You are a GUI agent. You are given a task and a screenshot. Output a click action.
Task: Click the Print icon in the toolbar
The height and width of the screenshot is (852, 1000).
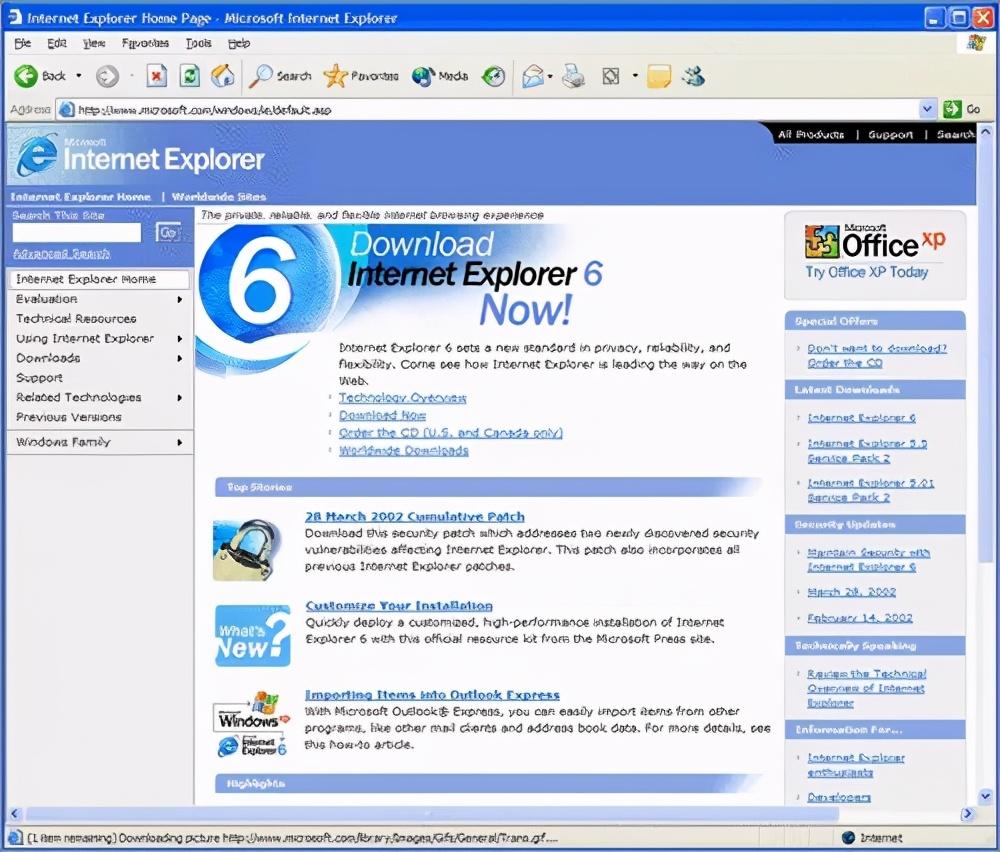coord(572,76)
